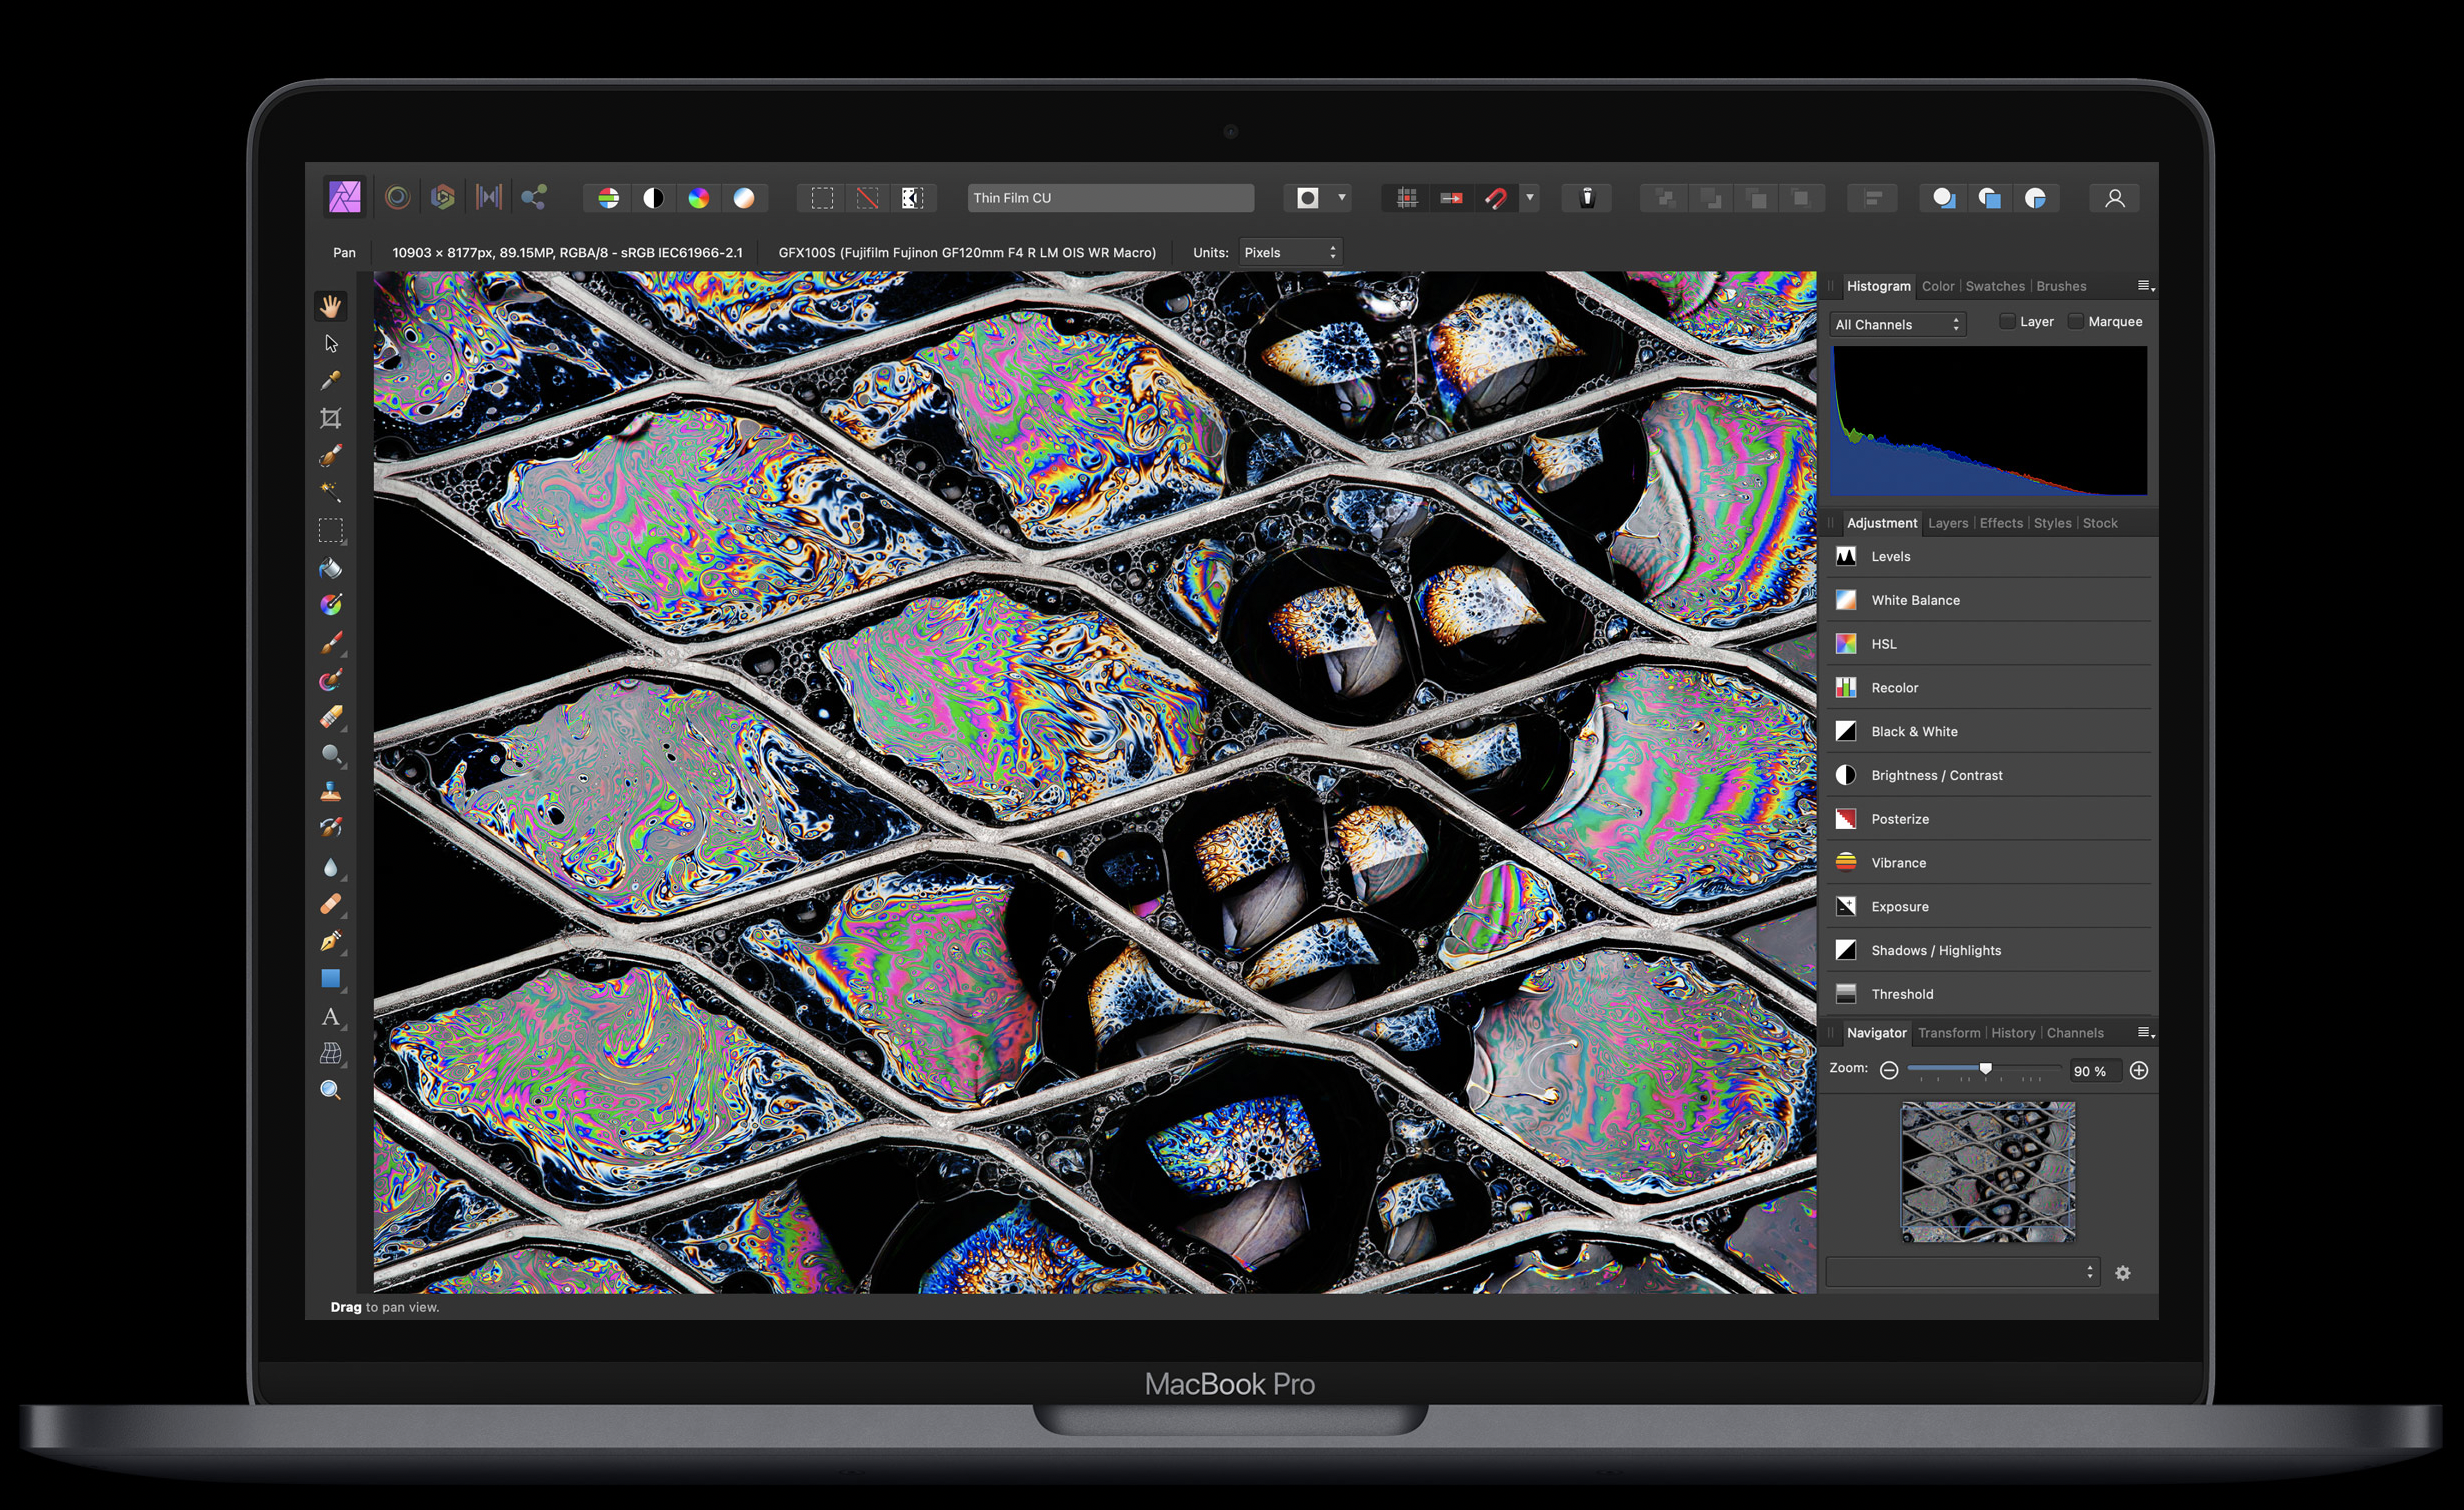This screenshot has width=2464, height=1510.
Task: Add a Black & White adjustment
Action: pos(1914,731)
